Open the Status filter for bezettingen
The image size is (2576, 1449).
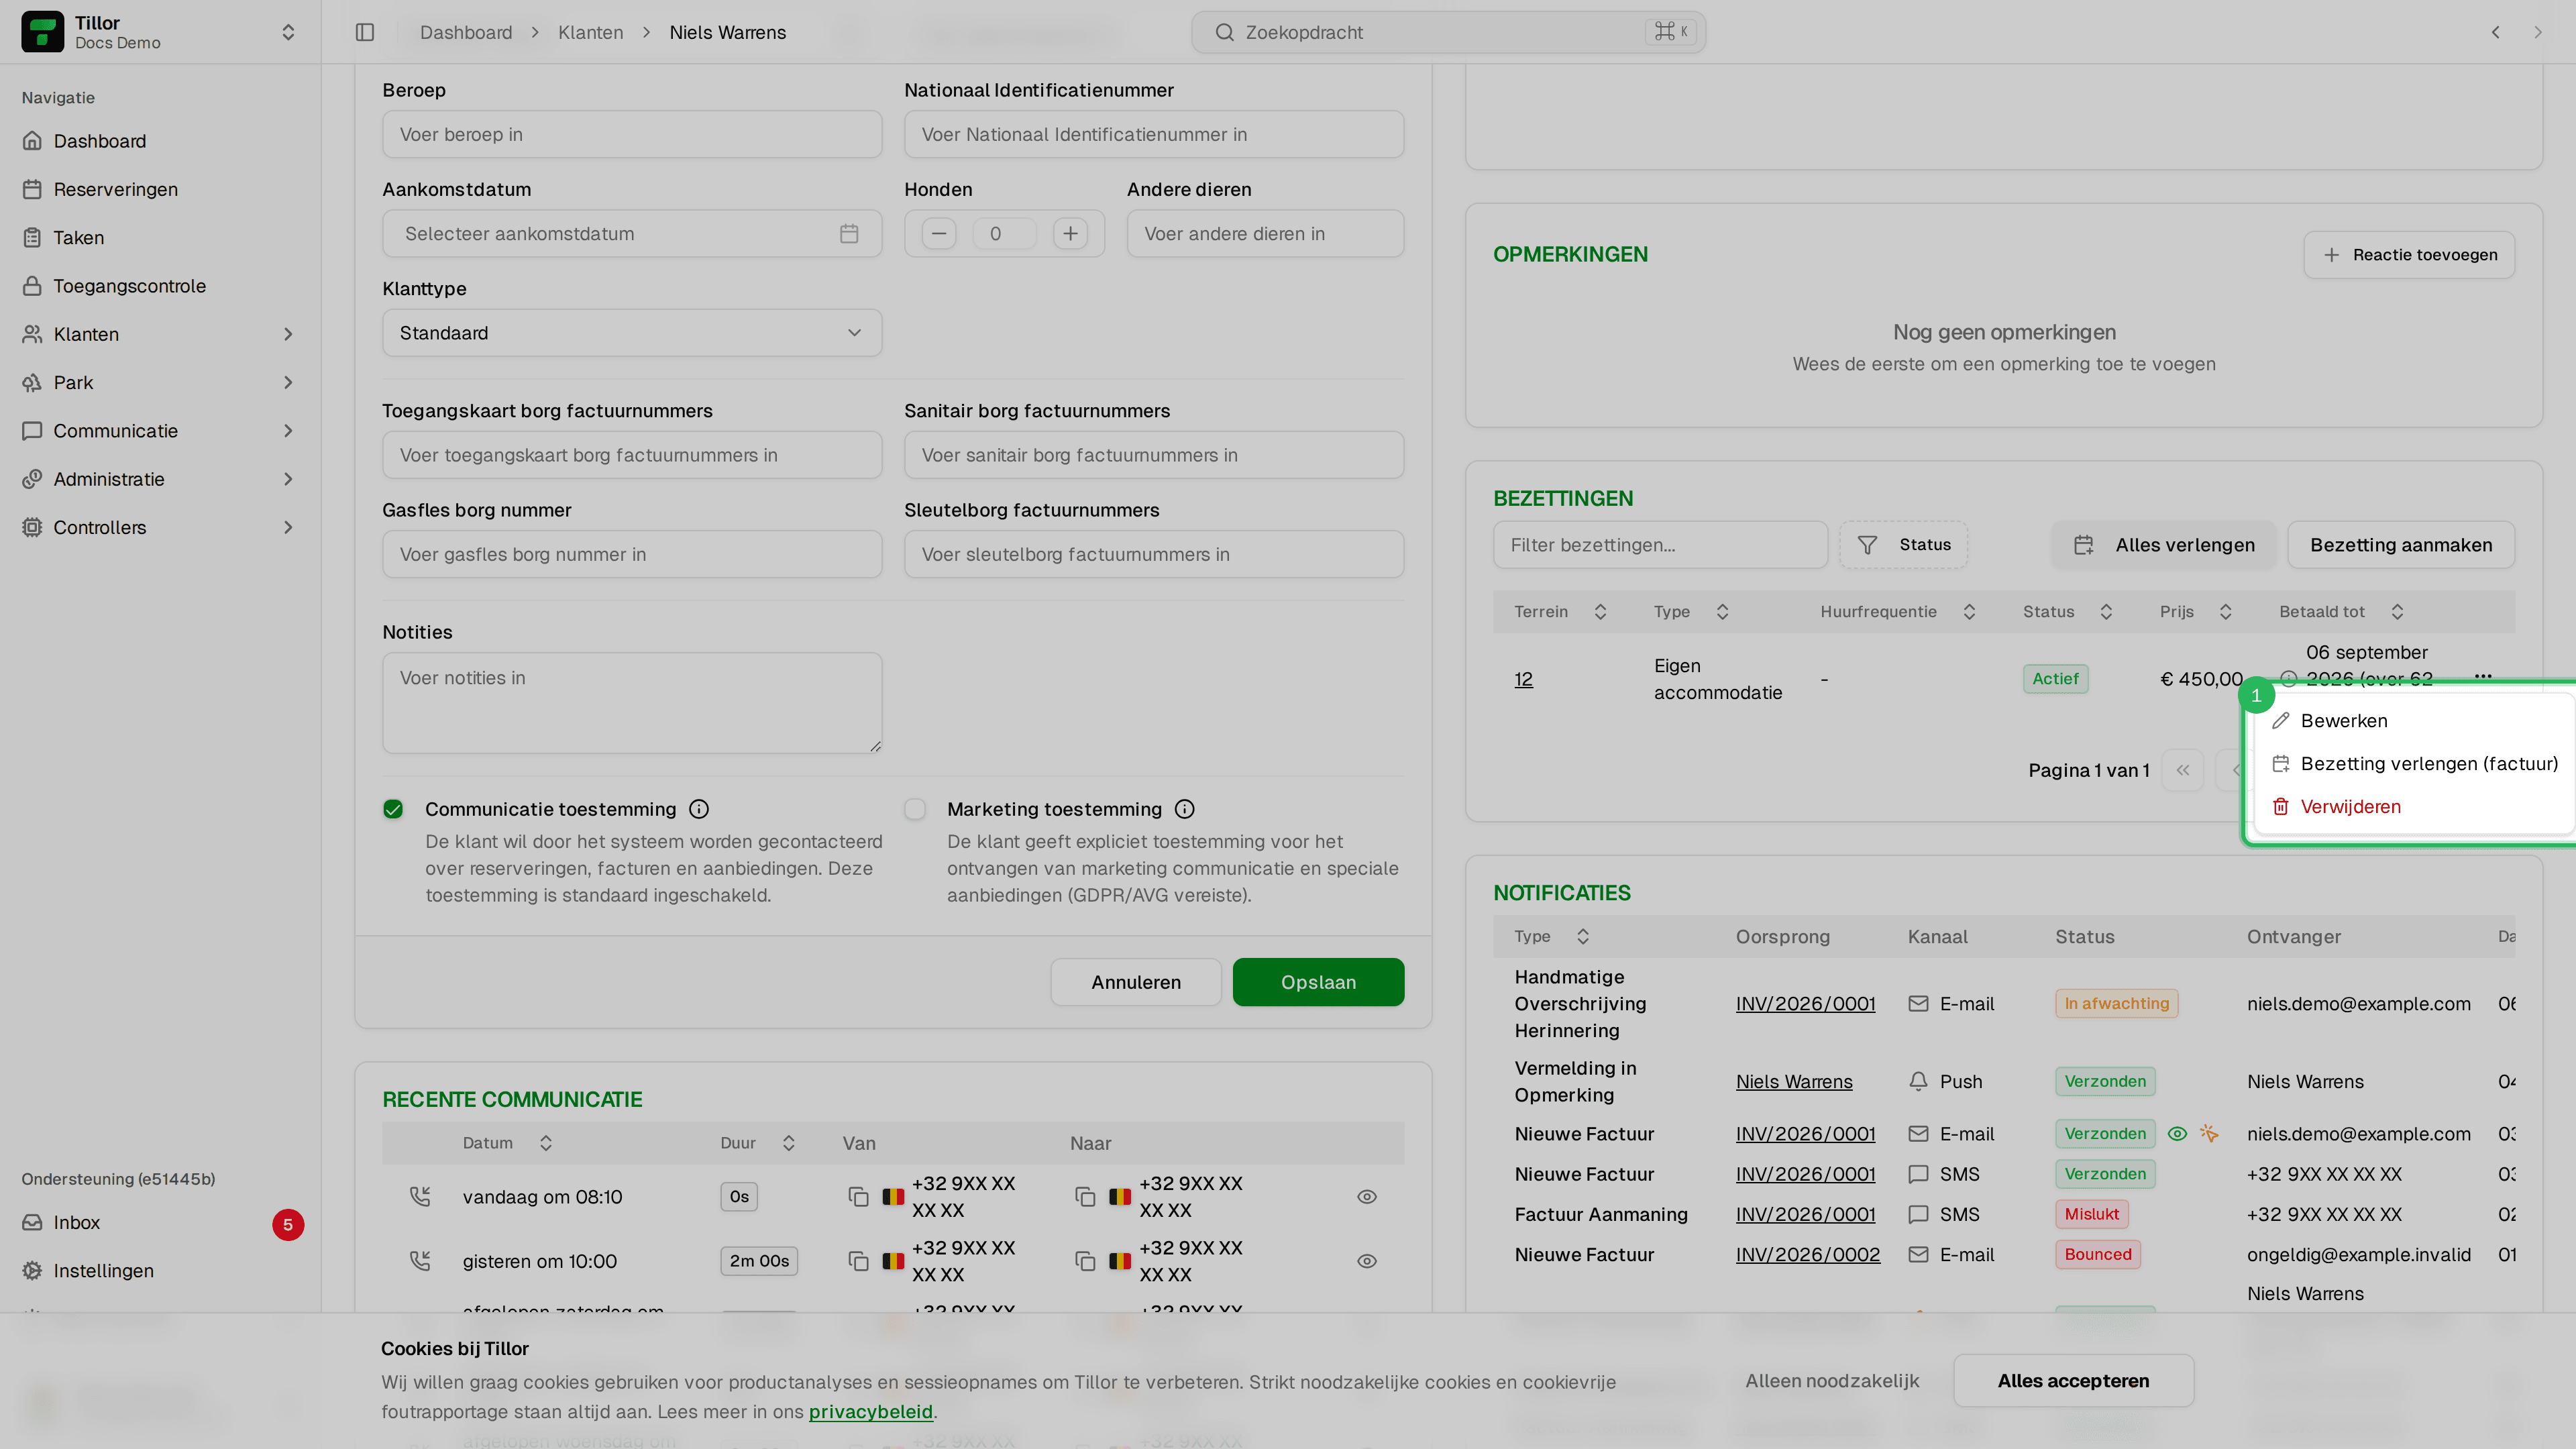click(1903, 545)
